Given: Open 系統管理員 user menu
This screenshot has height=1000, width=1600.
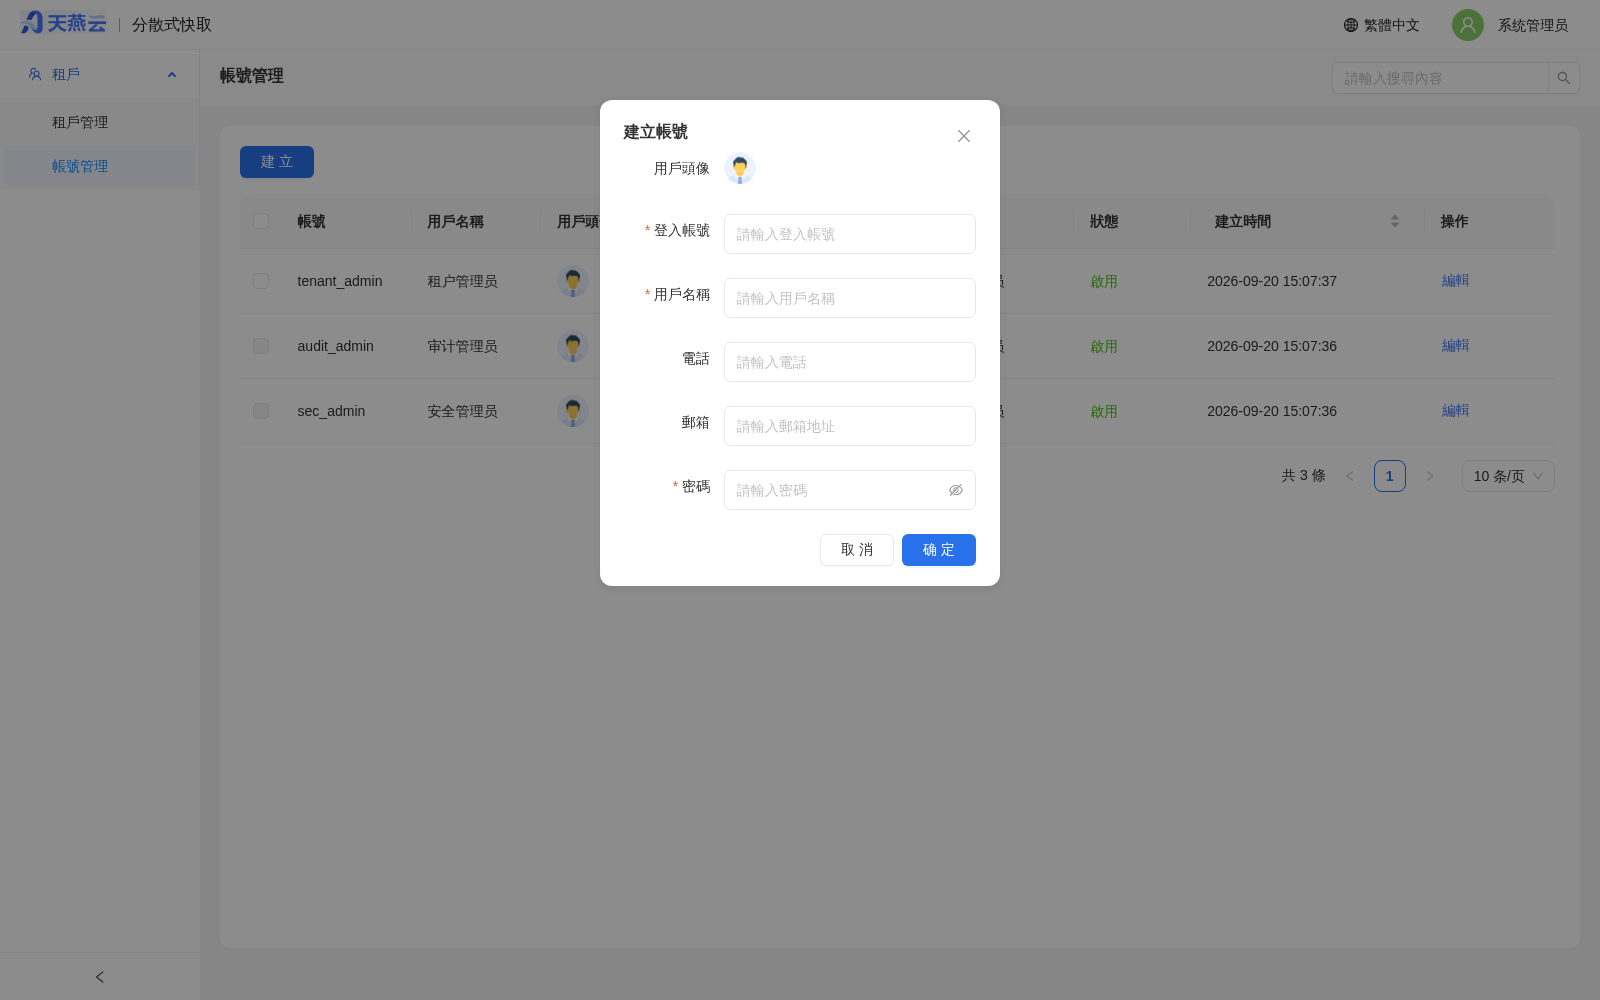Looking at the screenshot, I should pos(1533,25).
